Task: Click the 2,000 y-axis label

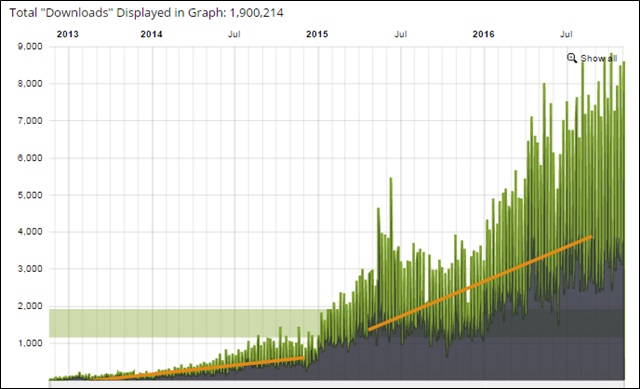Action: tap(30, 306)
